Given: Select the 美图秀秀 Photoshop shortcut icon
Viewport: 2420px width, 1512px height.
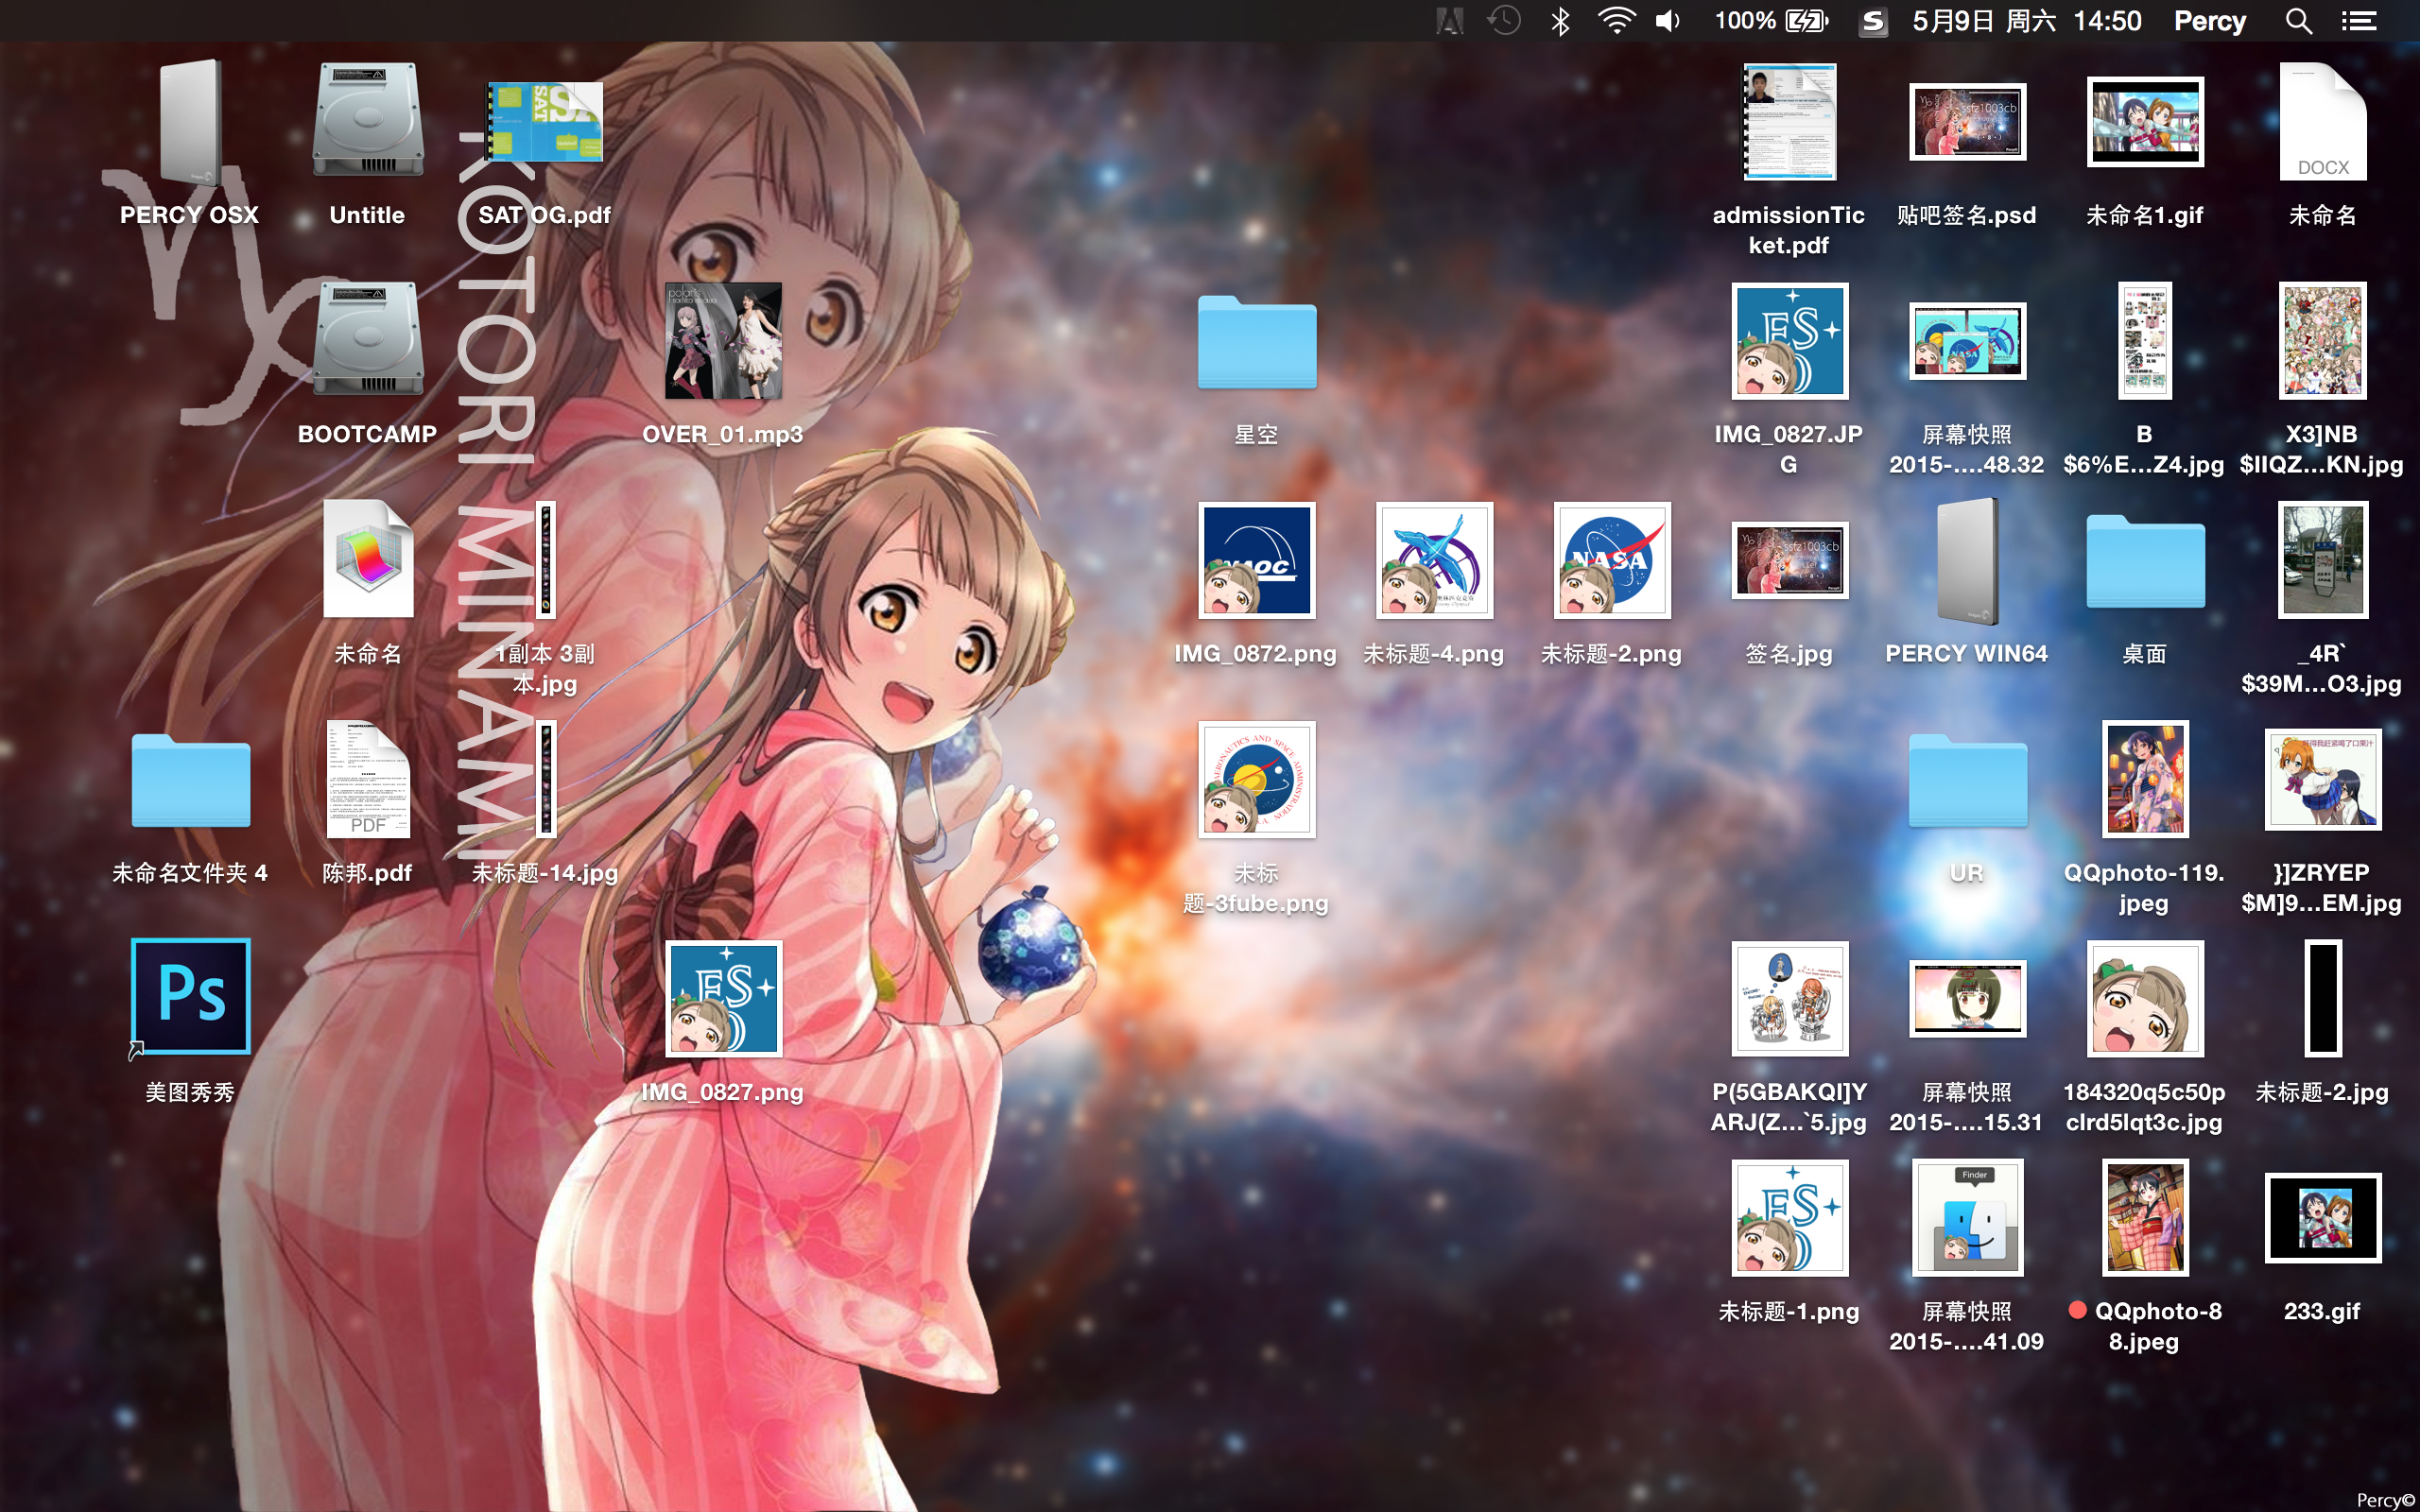Looking at the screenshot, I should coord(190,996).
